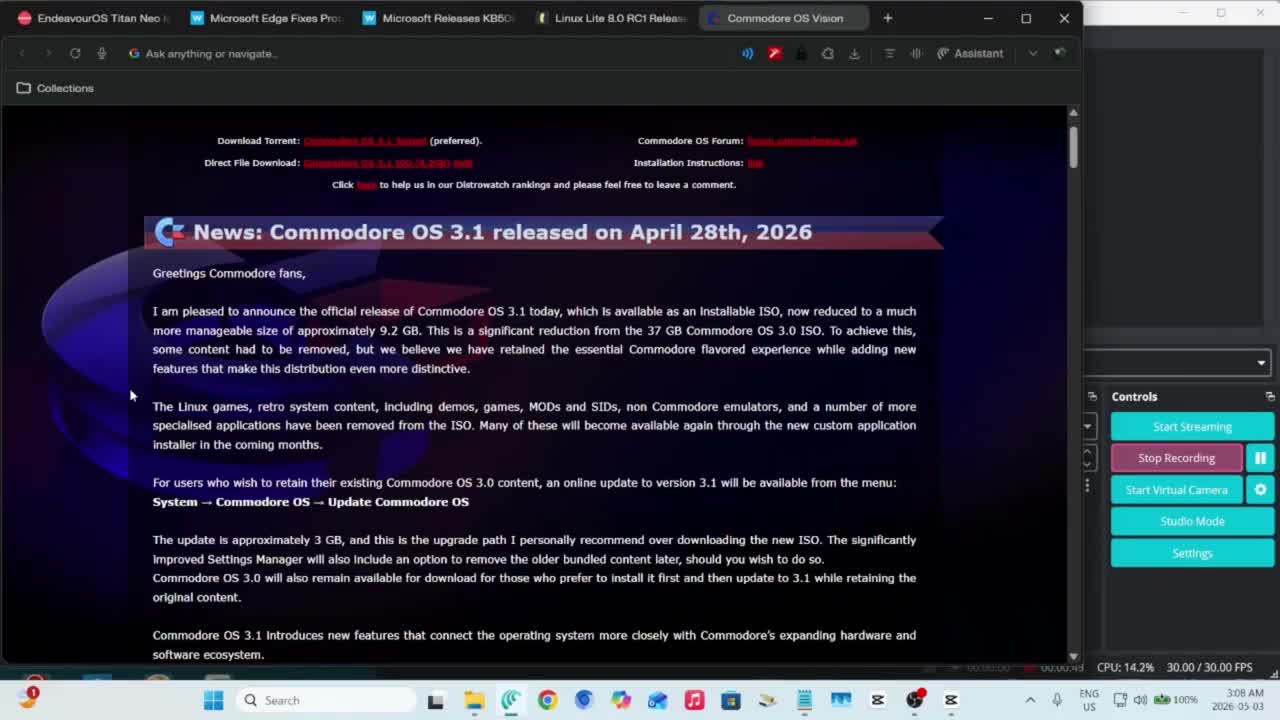Open the OBS Studio taskbar icon
Image resolution: width=1280 pixels, height=720 pixels.
pos(914,700)
